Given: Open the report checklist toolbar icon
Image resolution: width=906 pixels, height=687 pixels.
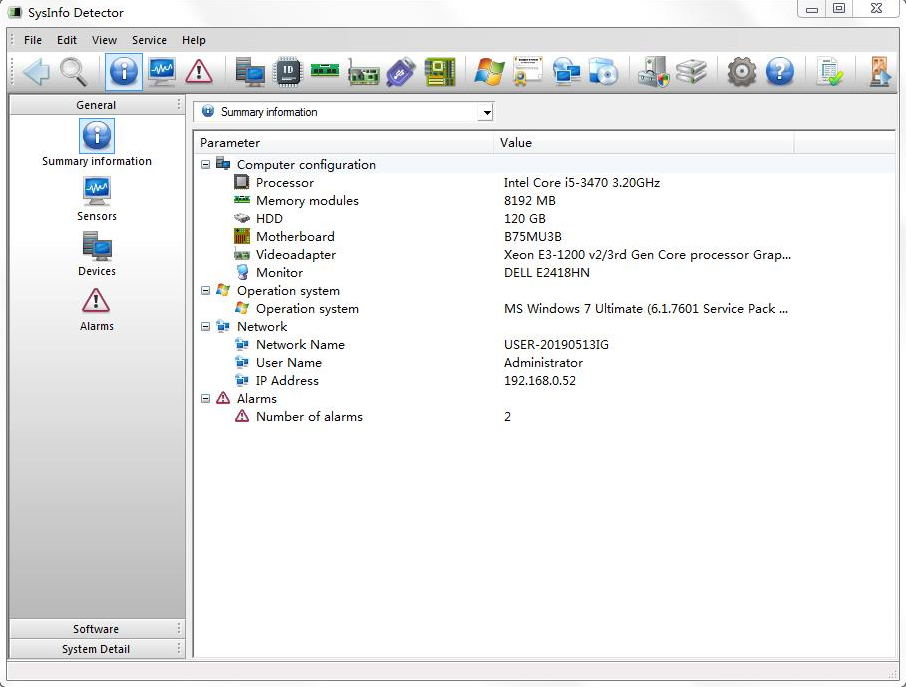Looking at the screenshot, I should [x=830, y=71].
